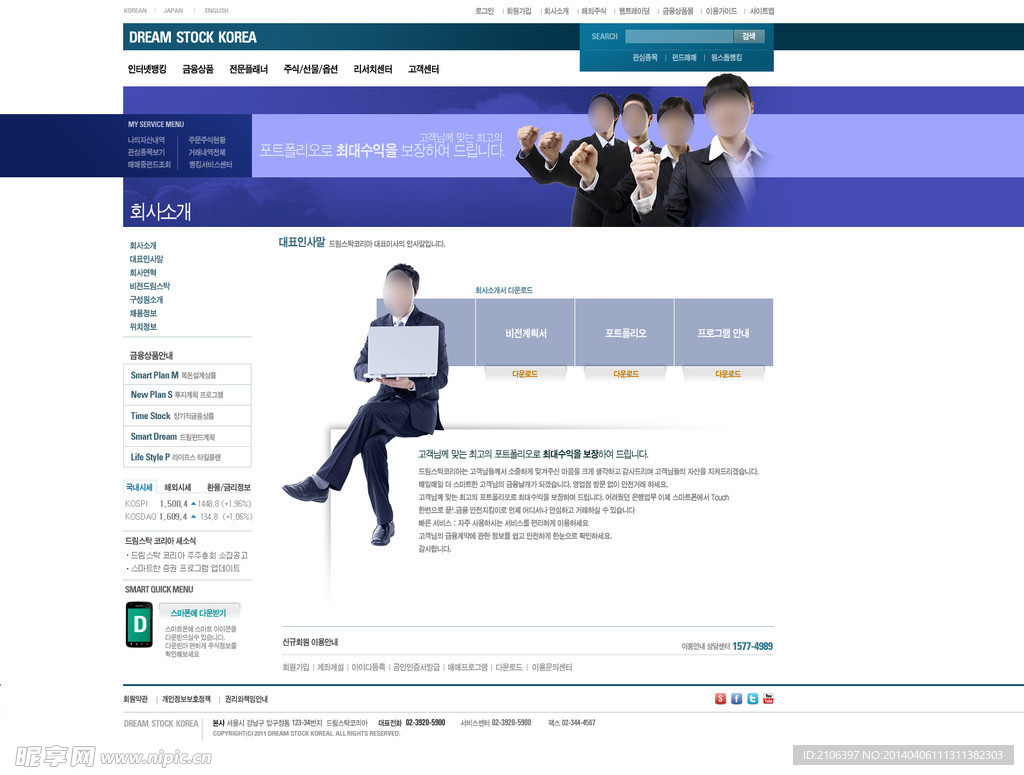This screenshot has width=1024, height=775.
Task: Open the Facebook icon in the footer
Action: [737, 699]
